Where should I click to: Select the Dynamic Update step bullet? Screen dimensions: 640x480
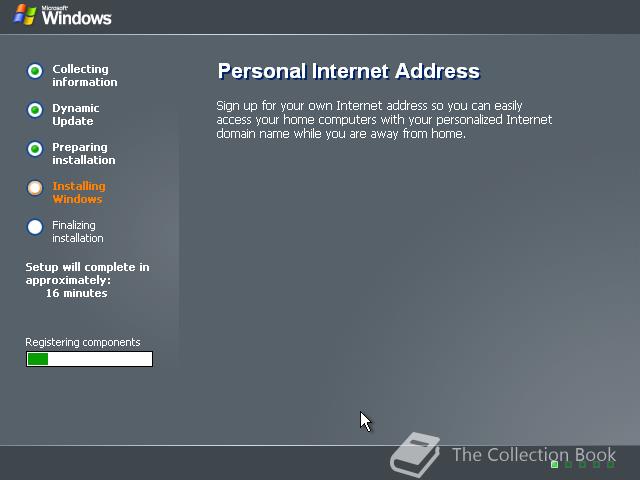(35, 110)
